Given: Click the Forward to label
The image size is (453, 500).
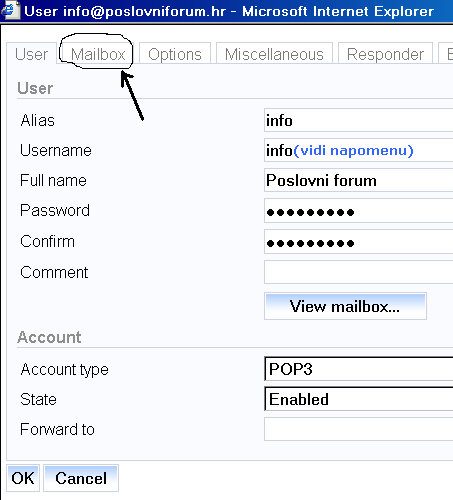Looking at the screenshot, I should point(57,429).
